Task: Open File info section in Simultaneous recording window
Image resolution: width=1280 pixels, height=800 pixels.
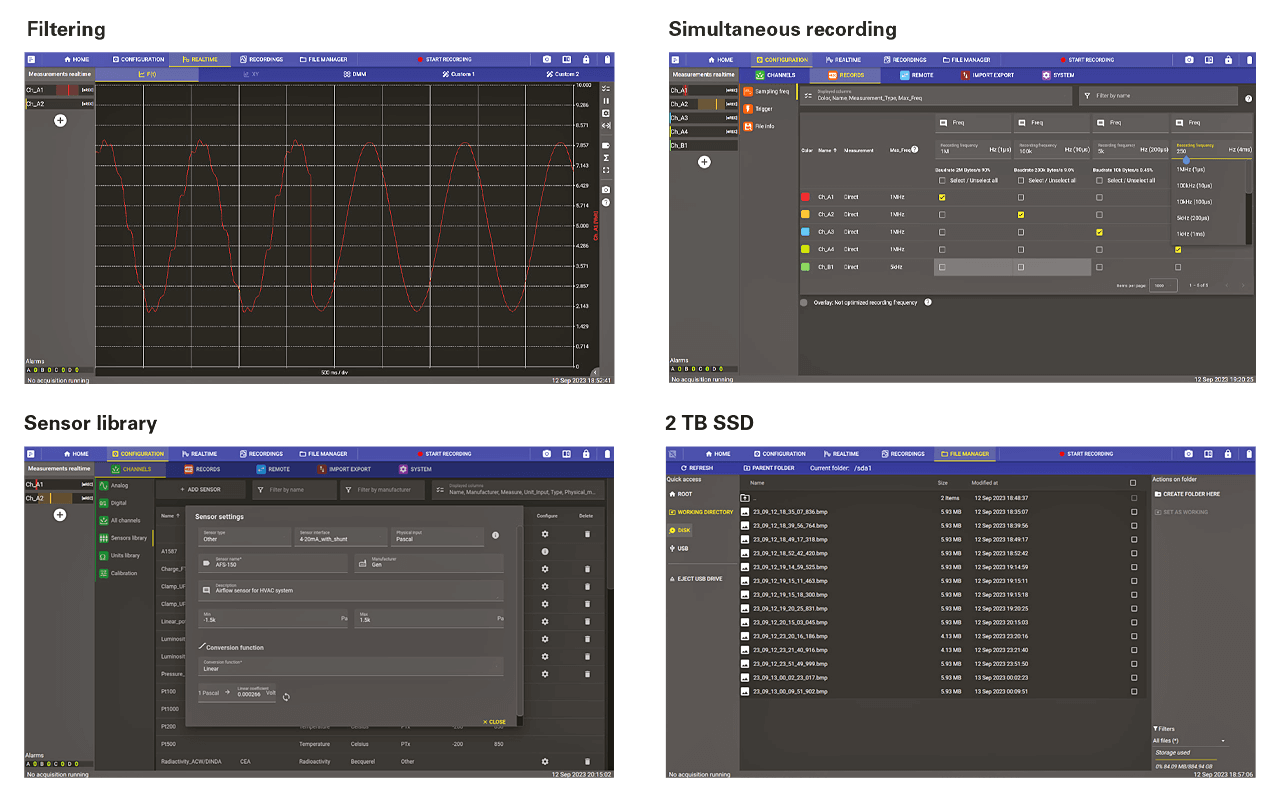Action: pyautogui.click(x=761, y=126)
